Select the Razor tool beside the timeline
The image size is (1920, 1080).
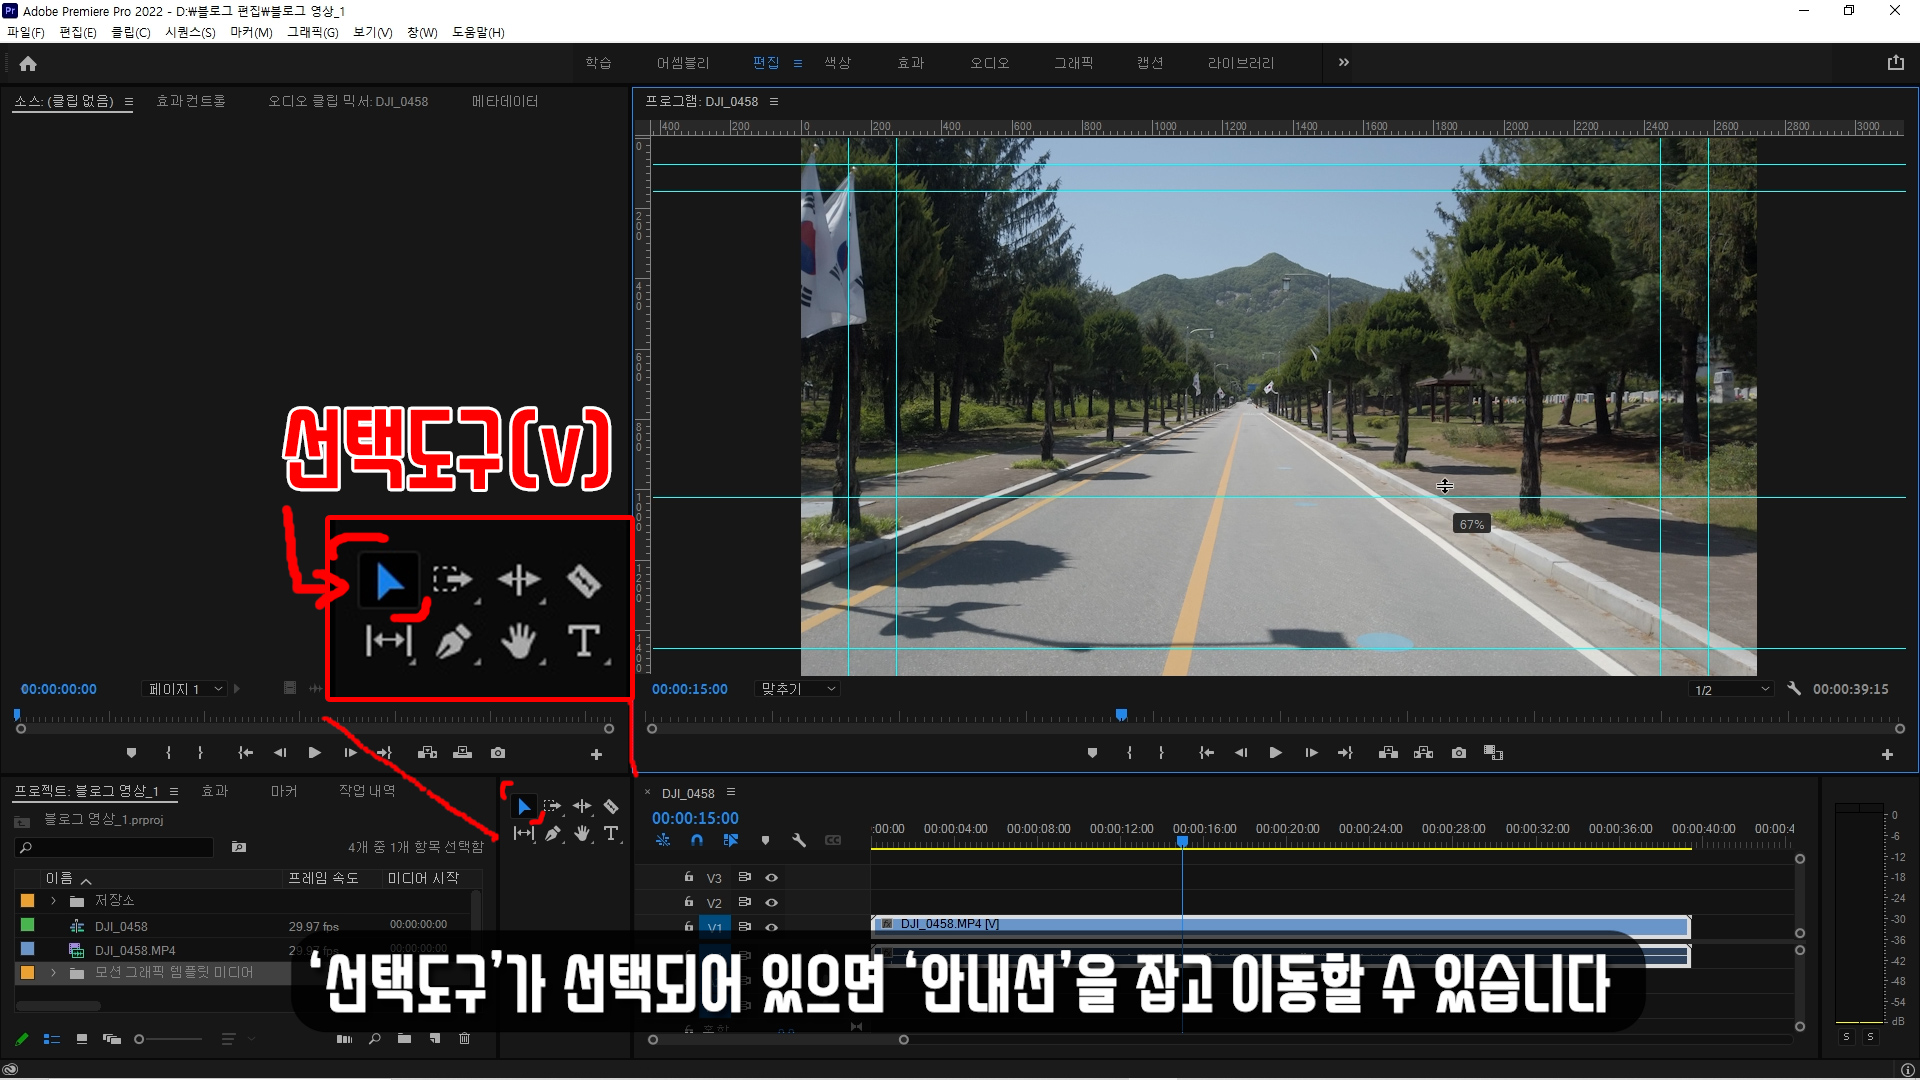[611, 807]
